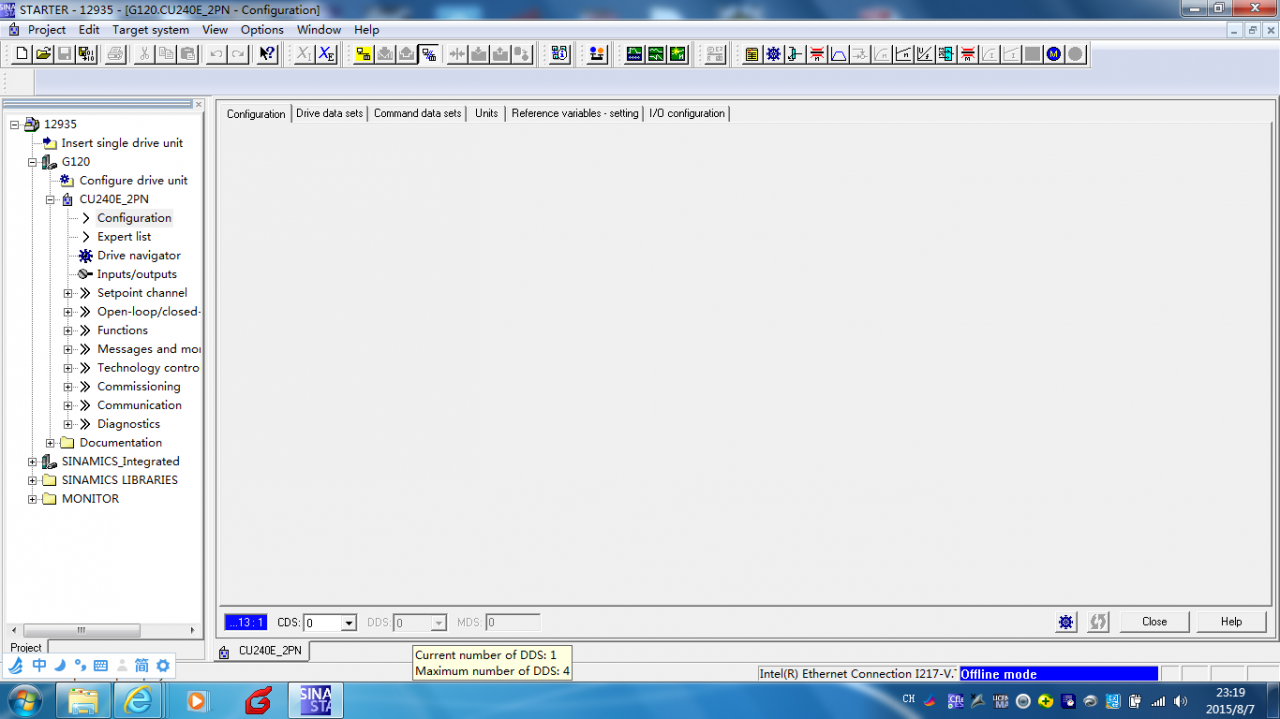Click the scissors Cut icon
The image size is (1280, 719).
click(x=144, y=54)
